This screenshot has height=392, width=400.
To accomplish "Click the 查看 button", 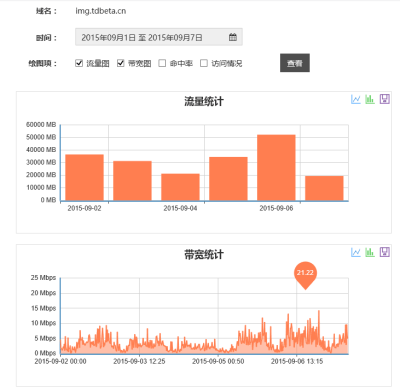I will tap(295, 63).
